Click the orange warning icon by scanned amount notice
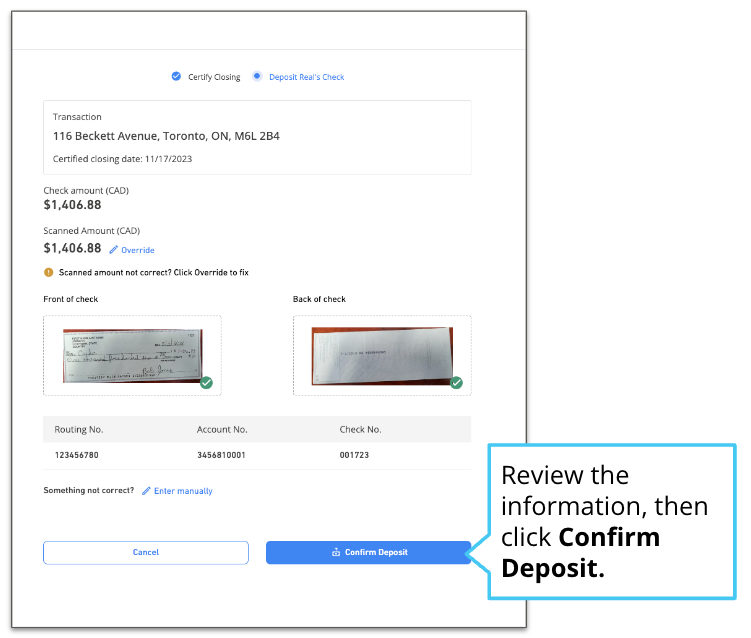 [x=48, y=272]
